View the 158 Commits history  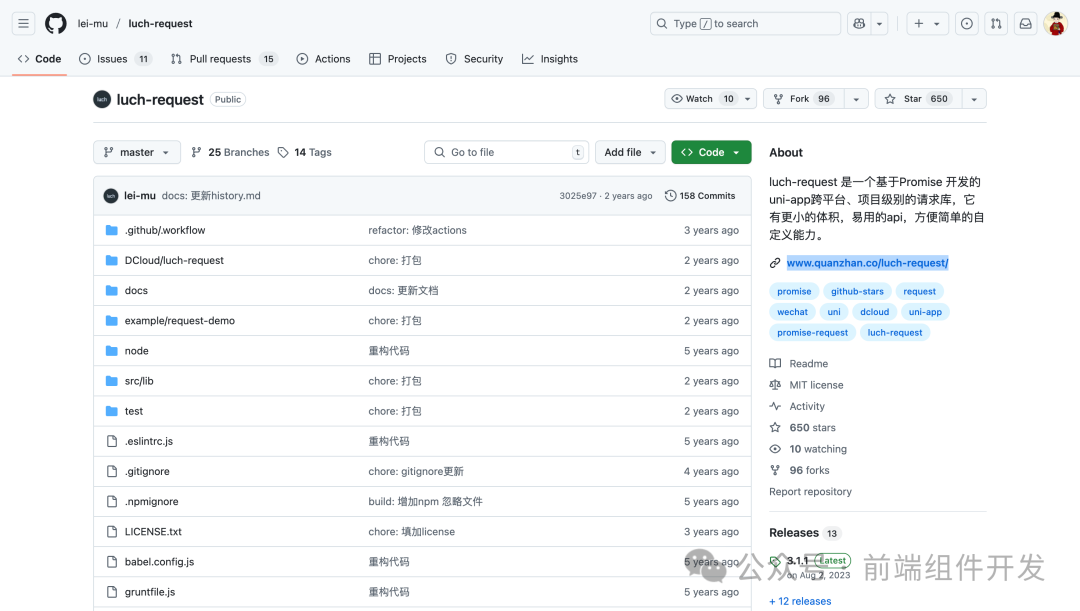click(x=700, y=196)
